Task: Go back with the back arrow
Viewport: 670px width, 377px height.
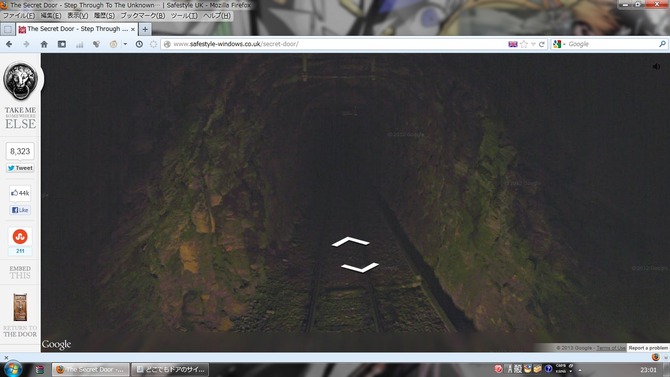Action: (x=9, y=44)
